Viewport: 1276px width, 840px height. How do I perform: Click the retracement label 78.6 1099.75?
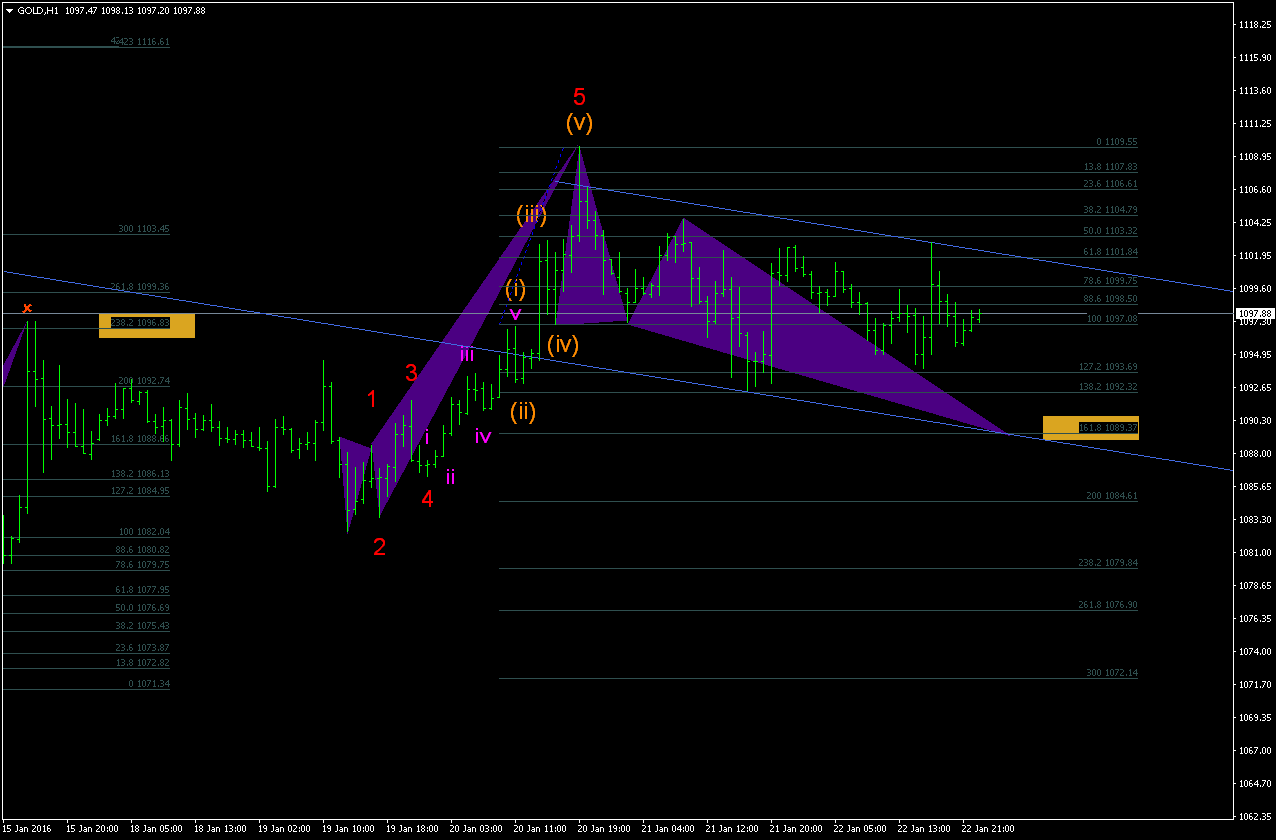pos(1111,281)
